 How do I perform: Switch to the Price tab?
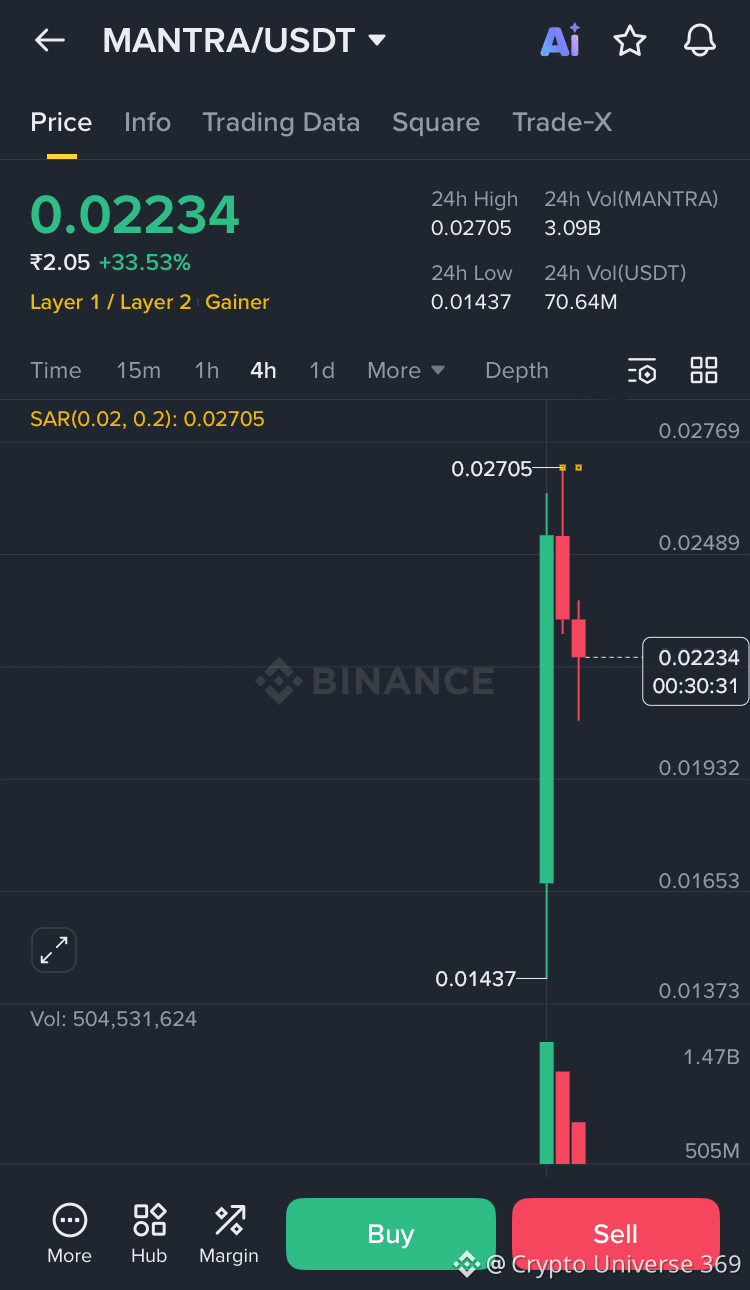[61, 122]
